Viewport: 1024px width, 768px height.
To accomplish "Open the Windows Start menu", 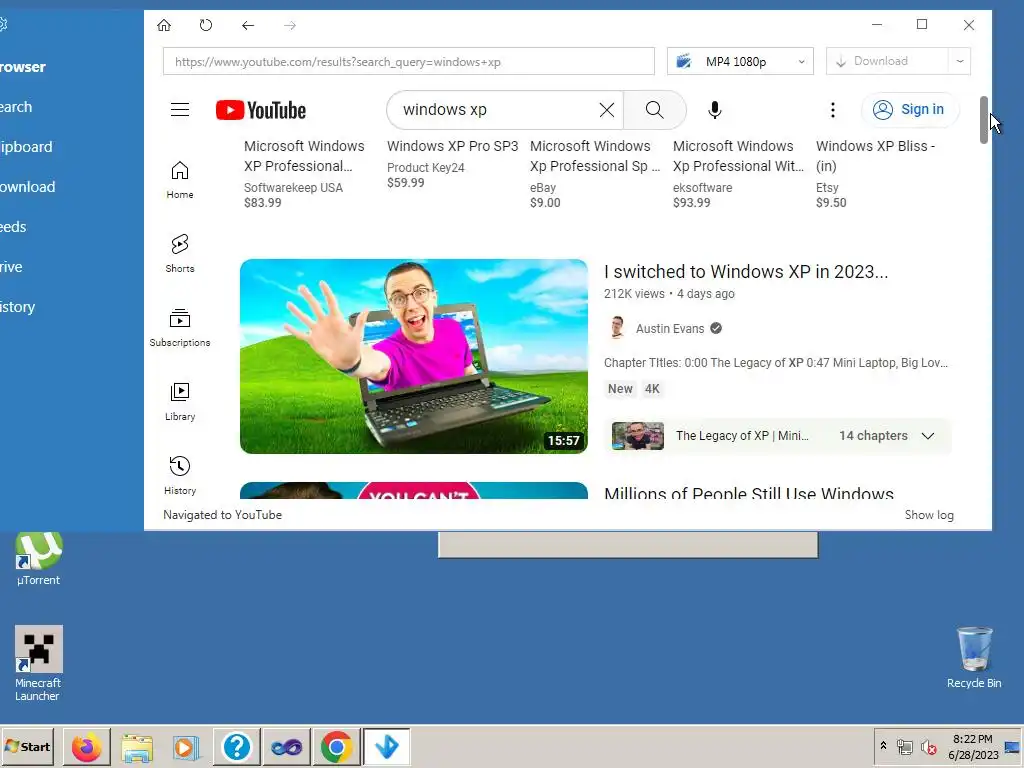I will click(27, 746).
